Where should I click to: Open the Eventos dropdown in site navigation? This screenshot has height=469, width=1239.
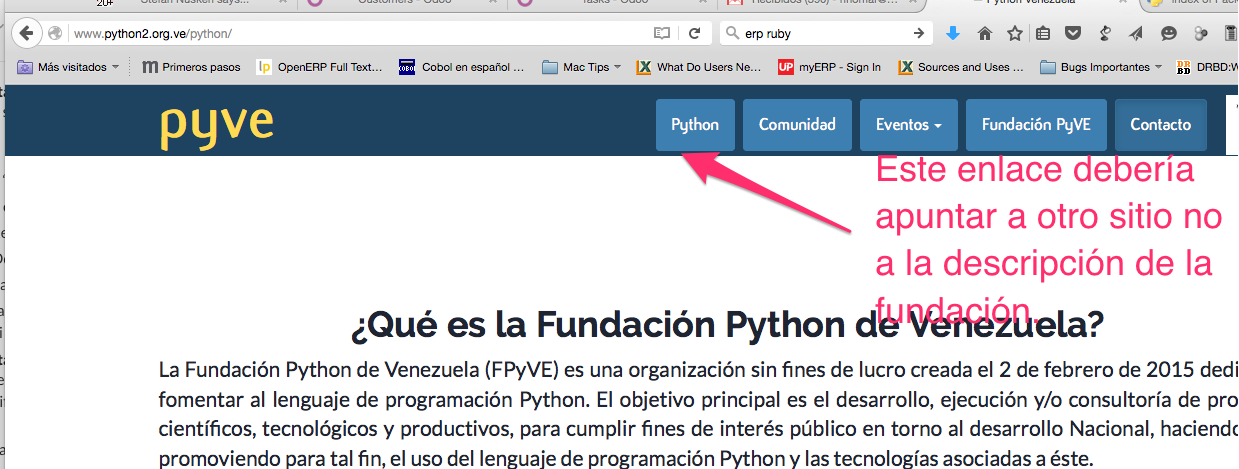pos(909,125)
